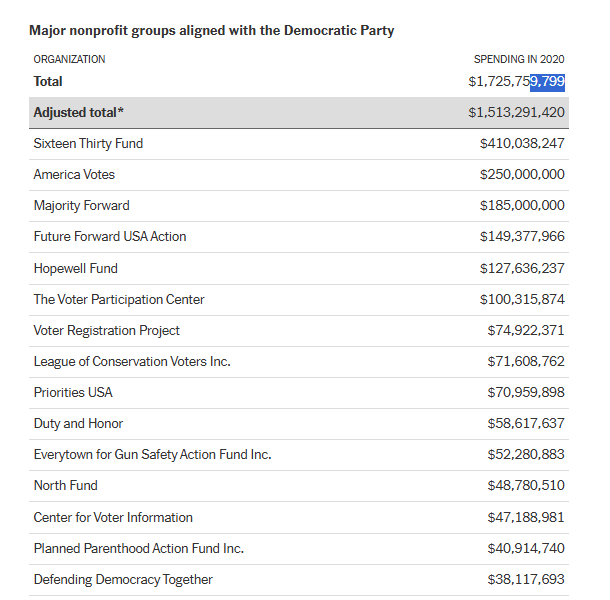Click Voter Registration Project entry
610x600 pixels.
coord(107,330)
